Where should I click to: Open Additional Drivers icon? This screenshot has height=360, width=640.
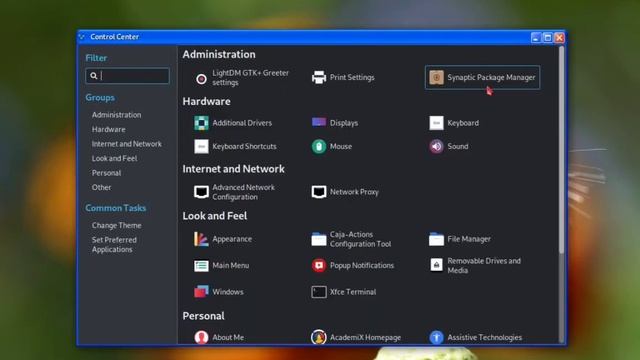[201, 123]
